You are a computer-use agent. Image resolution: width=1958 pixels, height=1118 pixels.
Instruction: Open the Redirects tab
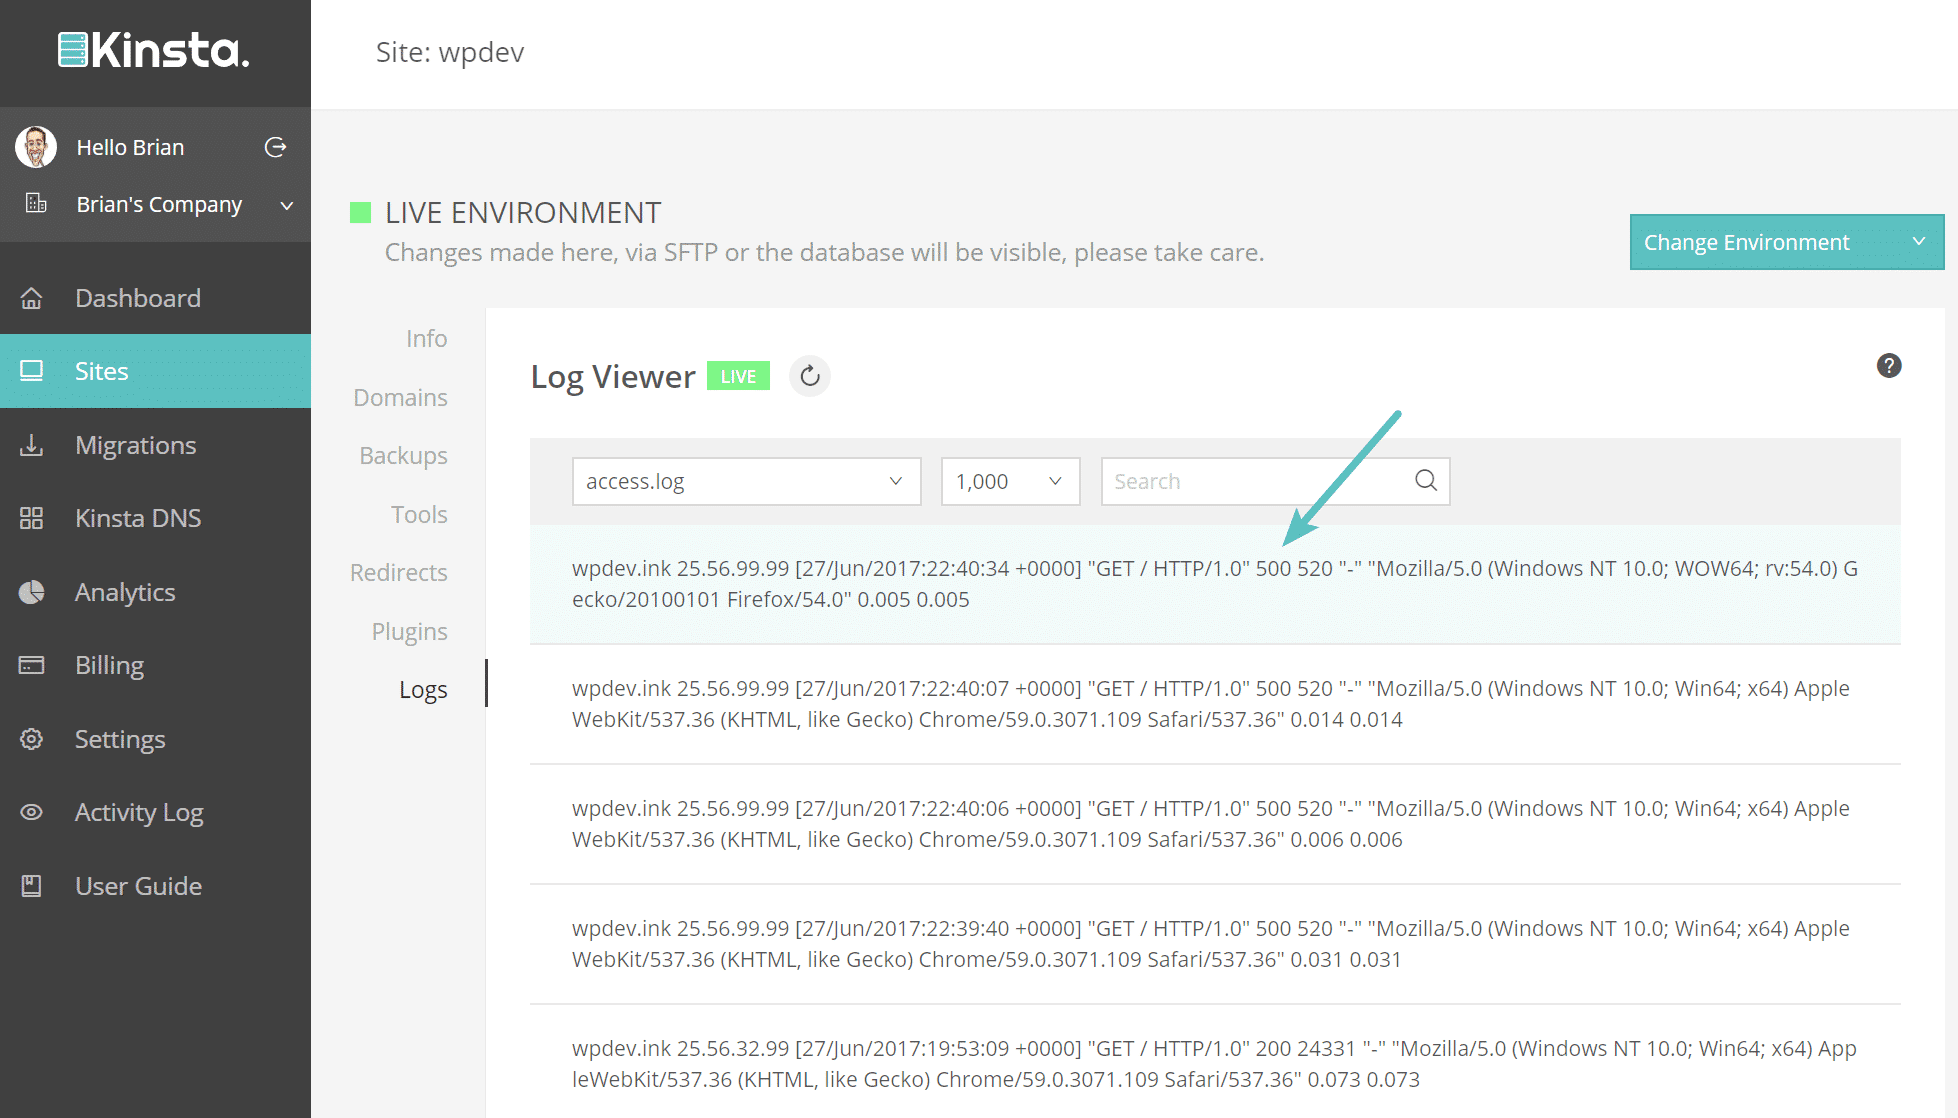(x=398, y=573)
